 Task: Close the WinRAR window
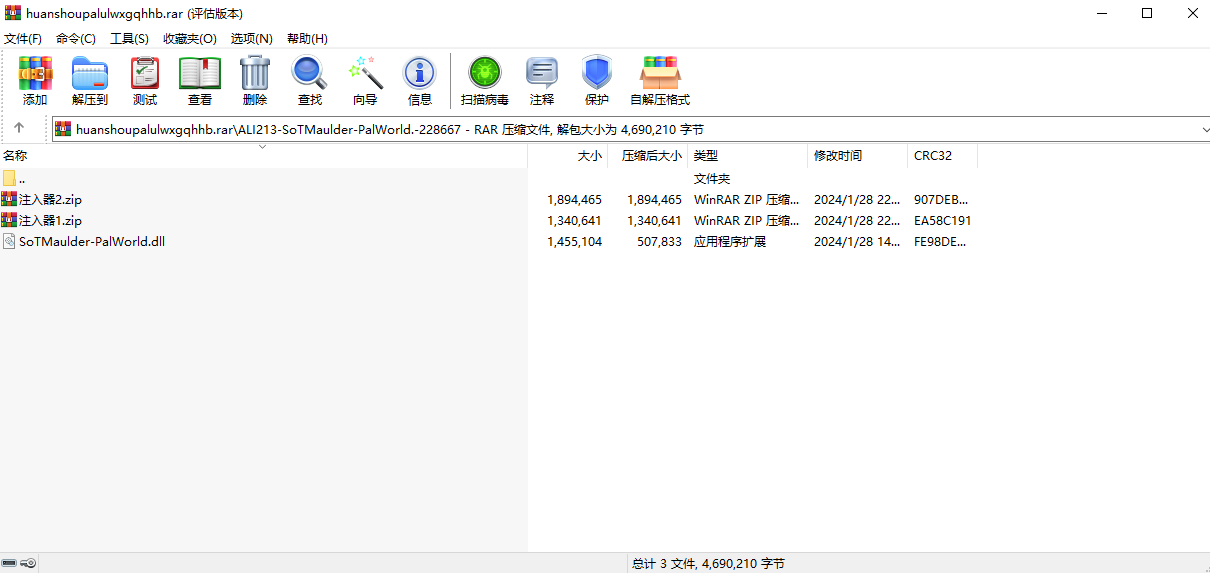1192,13
